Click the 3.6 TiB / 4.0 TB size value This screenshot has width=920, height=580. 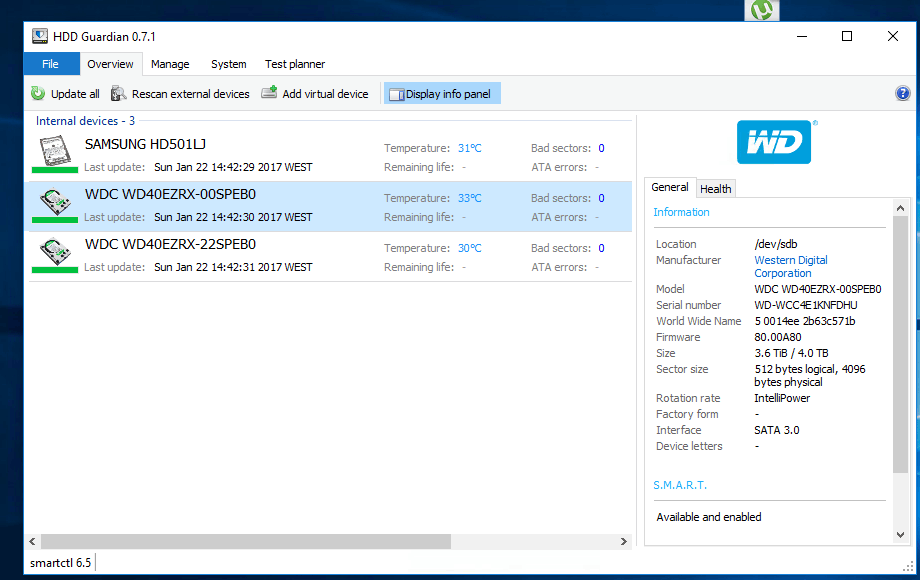(791, 353)
